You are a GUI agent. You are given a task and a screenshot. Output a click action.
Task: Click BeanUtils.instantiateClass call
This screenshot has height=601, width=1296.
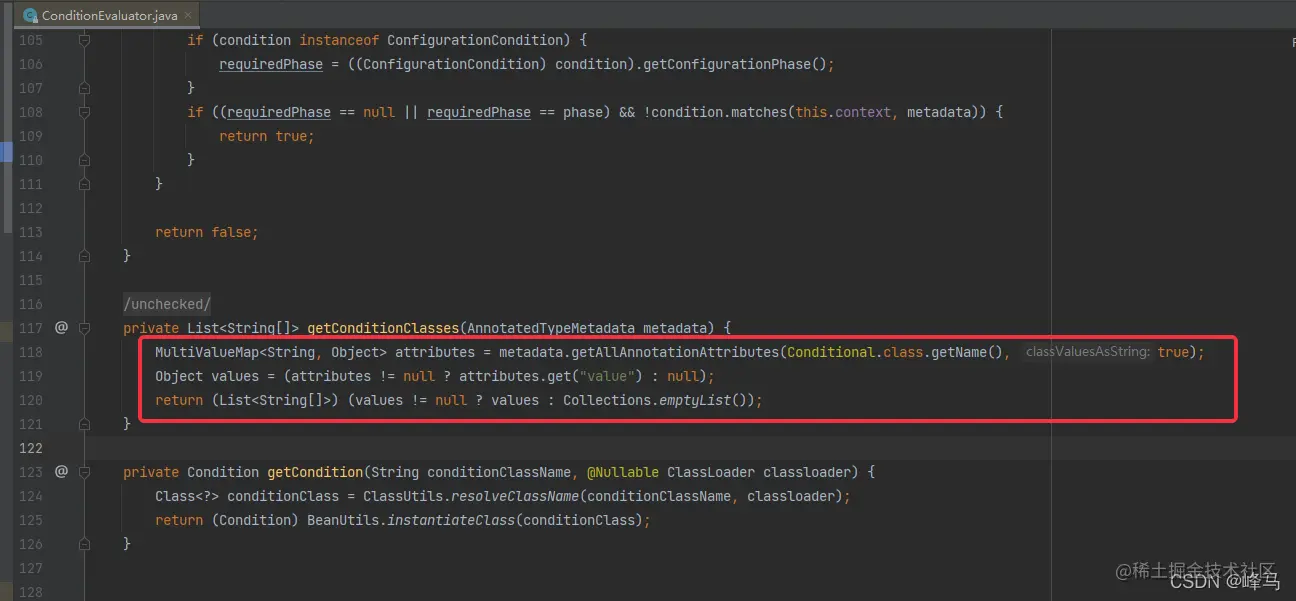411,520
